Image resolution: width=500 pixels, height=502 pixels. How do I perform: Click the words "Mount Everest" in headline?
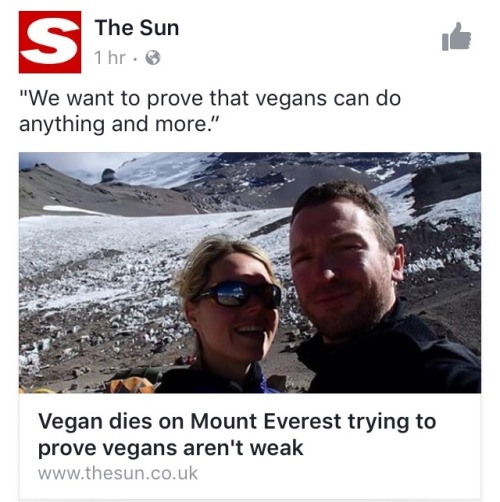[x=266, y=421]
